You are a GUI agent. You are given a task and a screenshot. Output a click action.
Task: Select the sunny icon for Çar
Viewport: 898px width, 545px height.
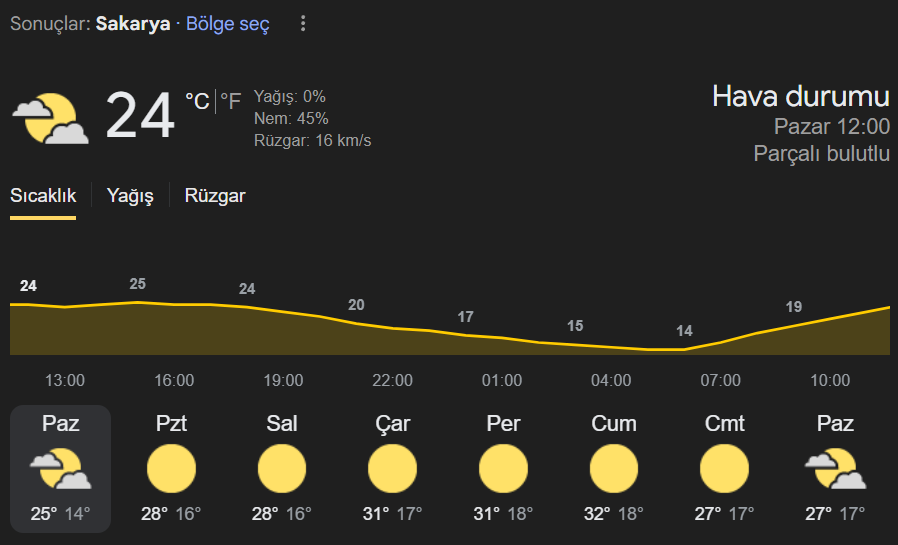392,468
